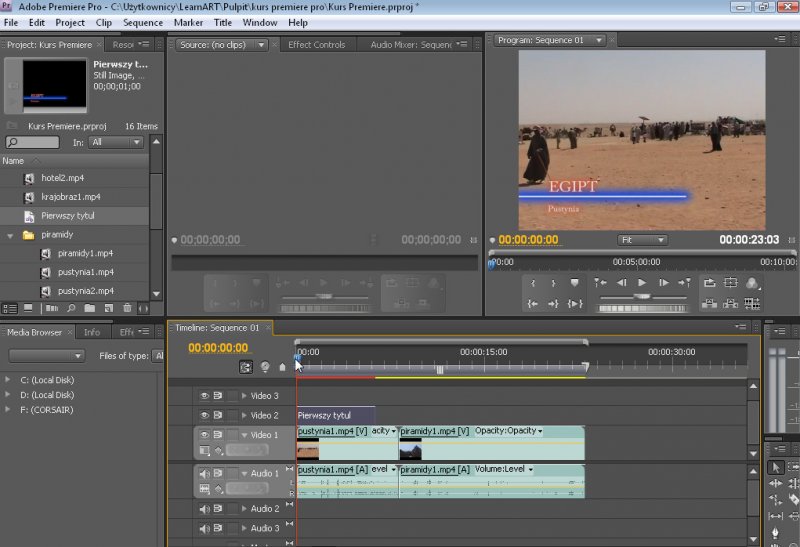The width and height of the screenshot is (800, 547).
Task: Toggle Video 2 track output eye
Action: [204, 415]
